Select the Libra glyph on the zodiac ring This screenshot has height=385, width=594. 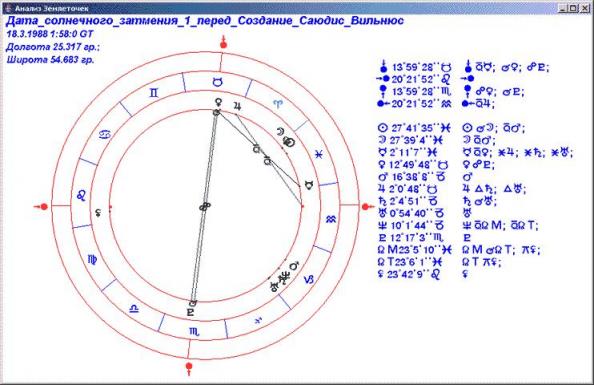tap(134, 308)
